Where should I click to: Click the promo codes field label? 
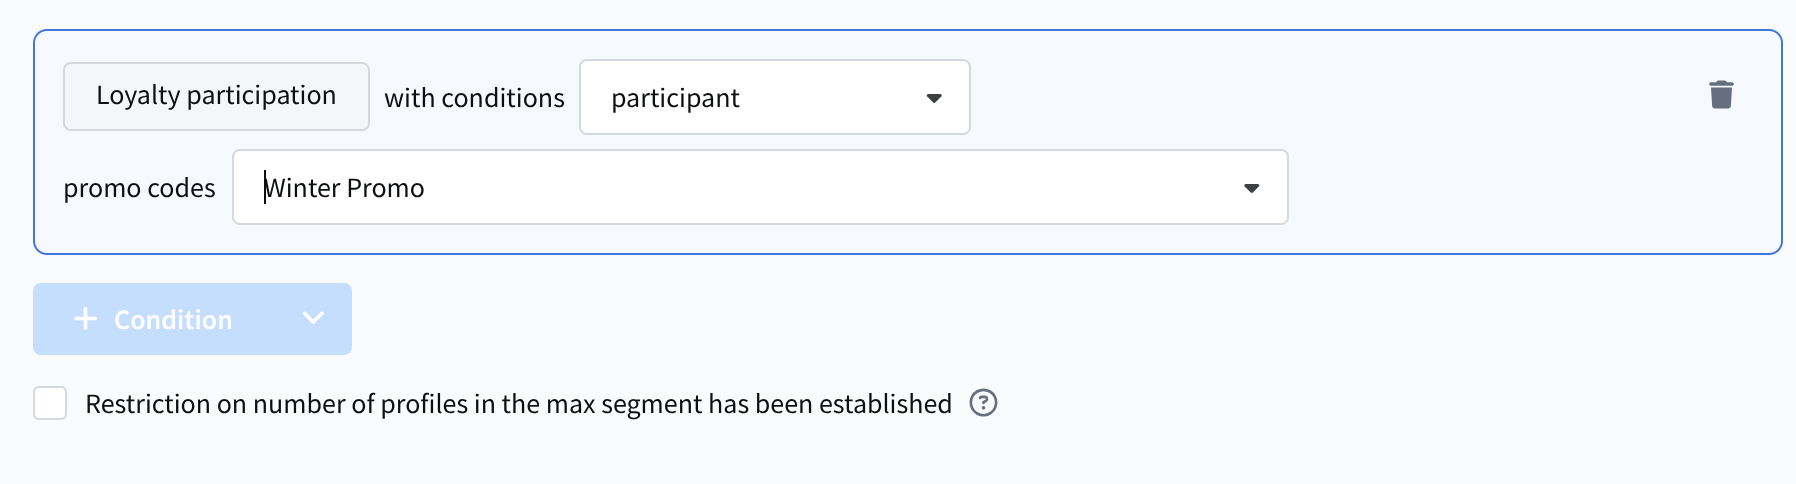coord(139,188)
